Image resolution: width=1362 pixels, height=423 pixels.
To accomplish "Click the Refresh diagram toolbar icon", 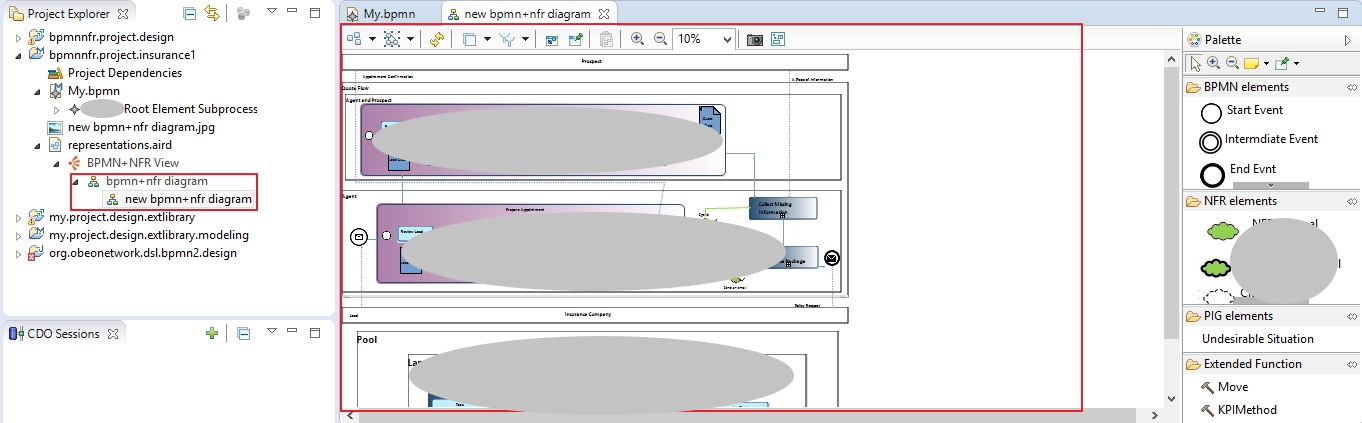I will [x=436, y=39].
